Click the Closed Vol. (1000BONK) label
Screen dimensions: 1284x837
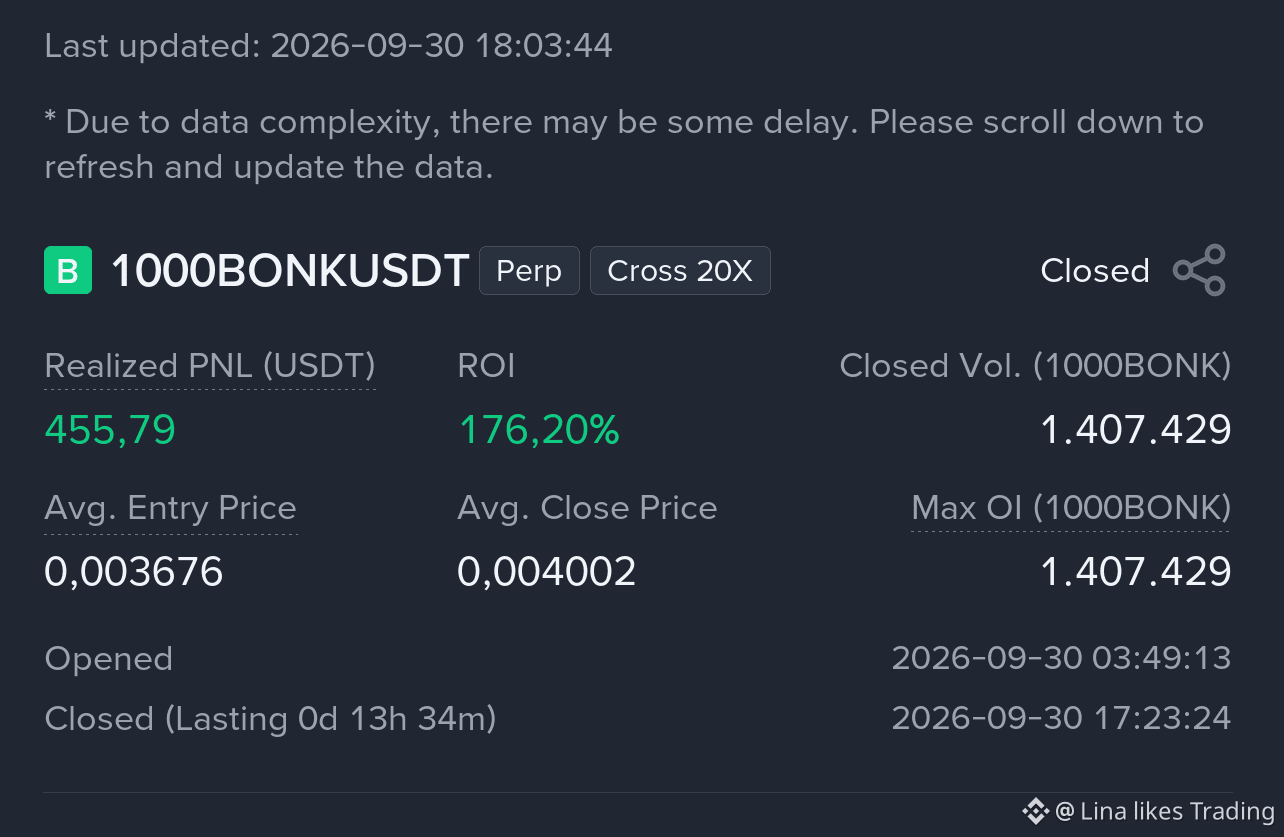(x=1035, y=366)
